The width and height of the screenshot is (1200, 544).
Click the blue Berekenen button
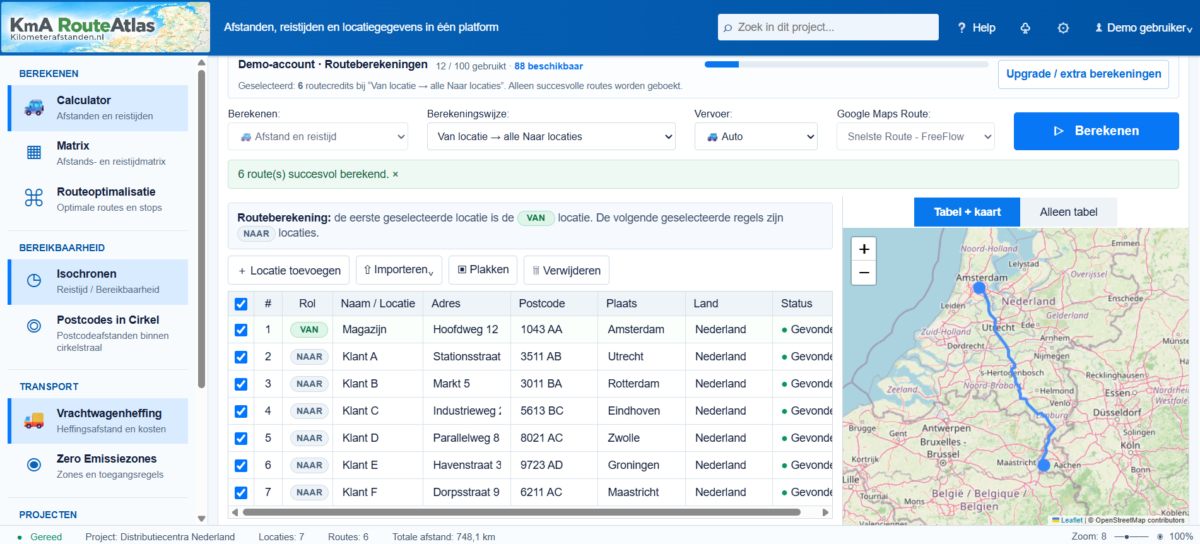(x=1097, y=131)
